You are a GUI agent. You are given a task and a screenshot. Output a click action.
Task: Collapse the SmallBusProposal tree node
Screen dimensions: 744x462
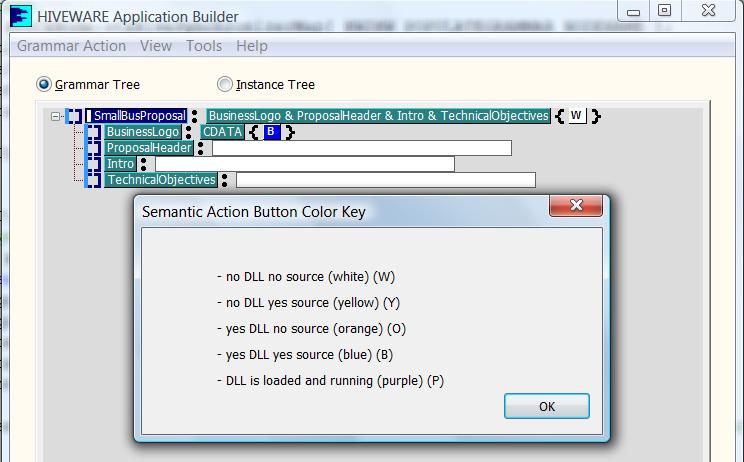click(x=56, y=116)
